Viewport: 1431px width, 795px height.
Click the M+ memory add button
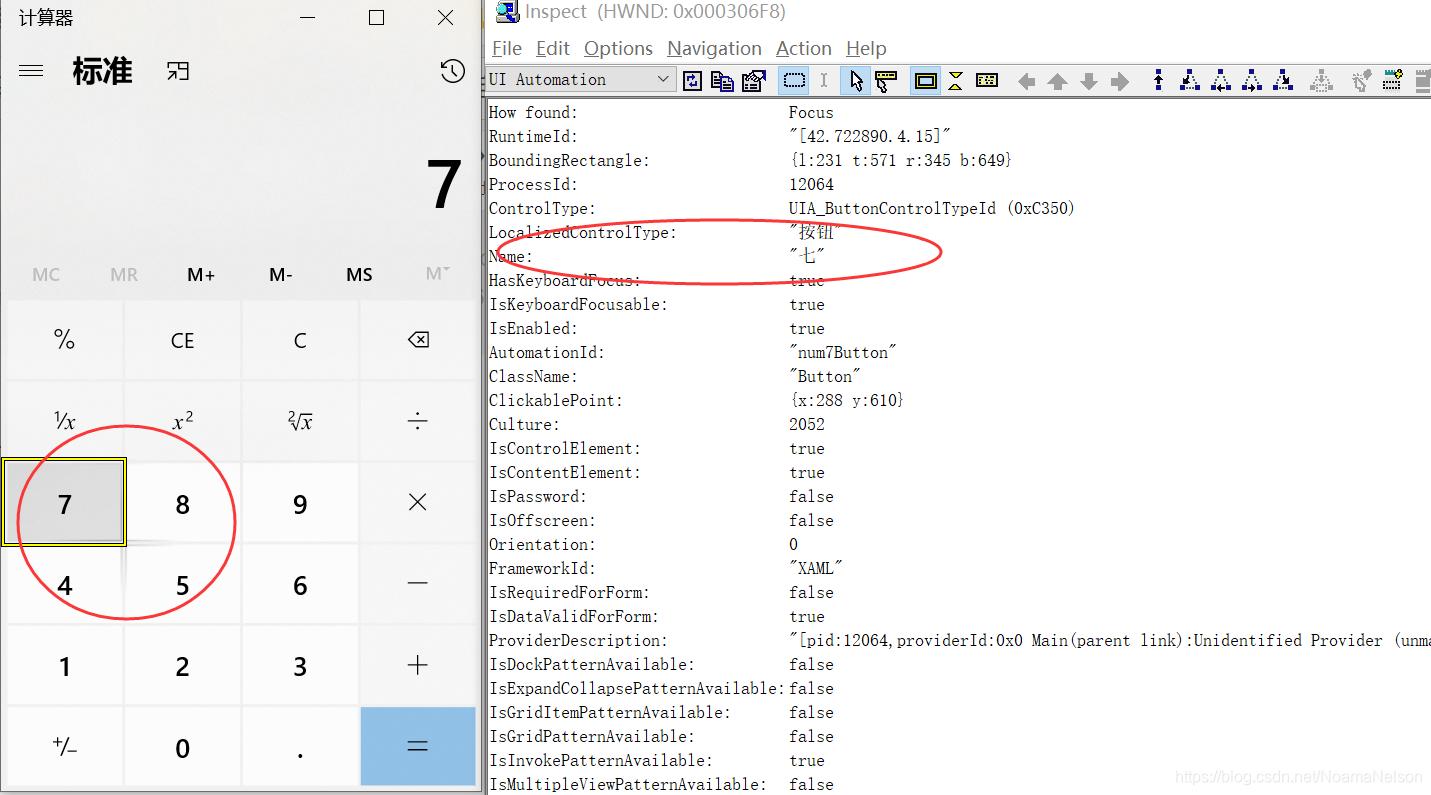coord(201,274)
